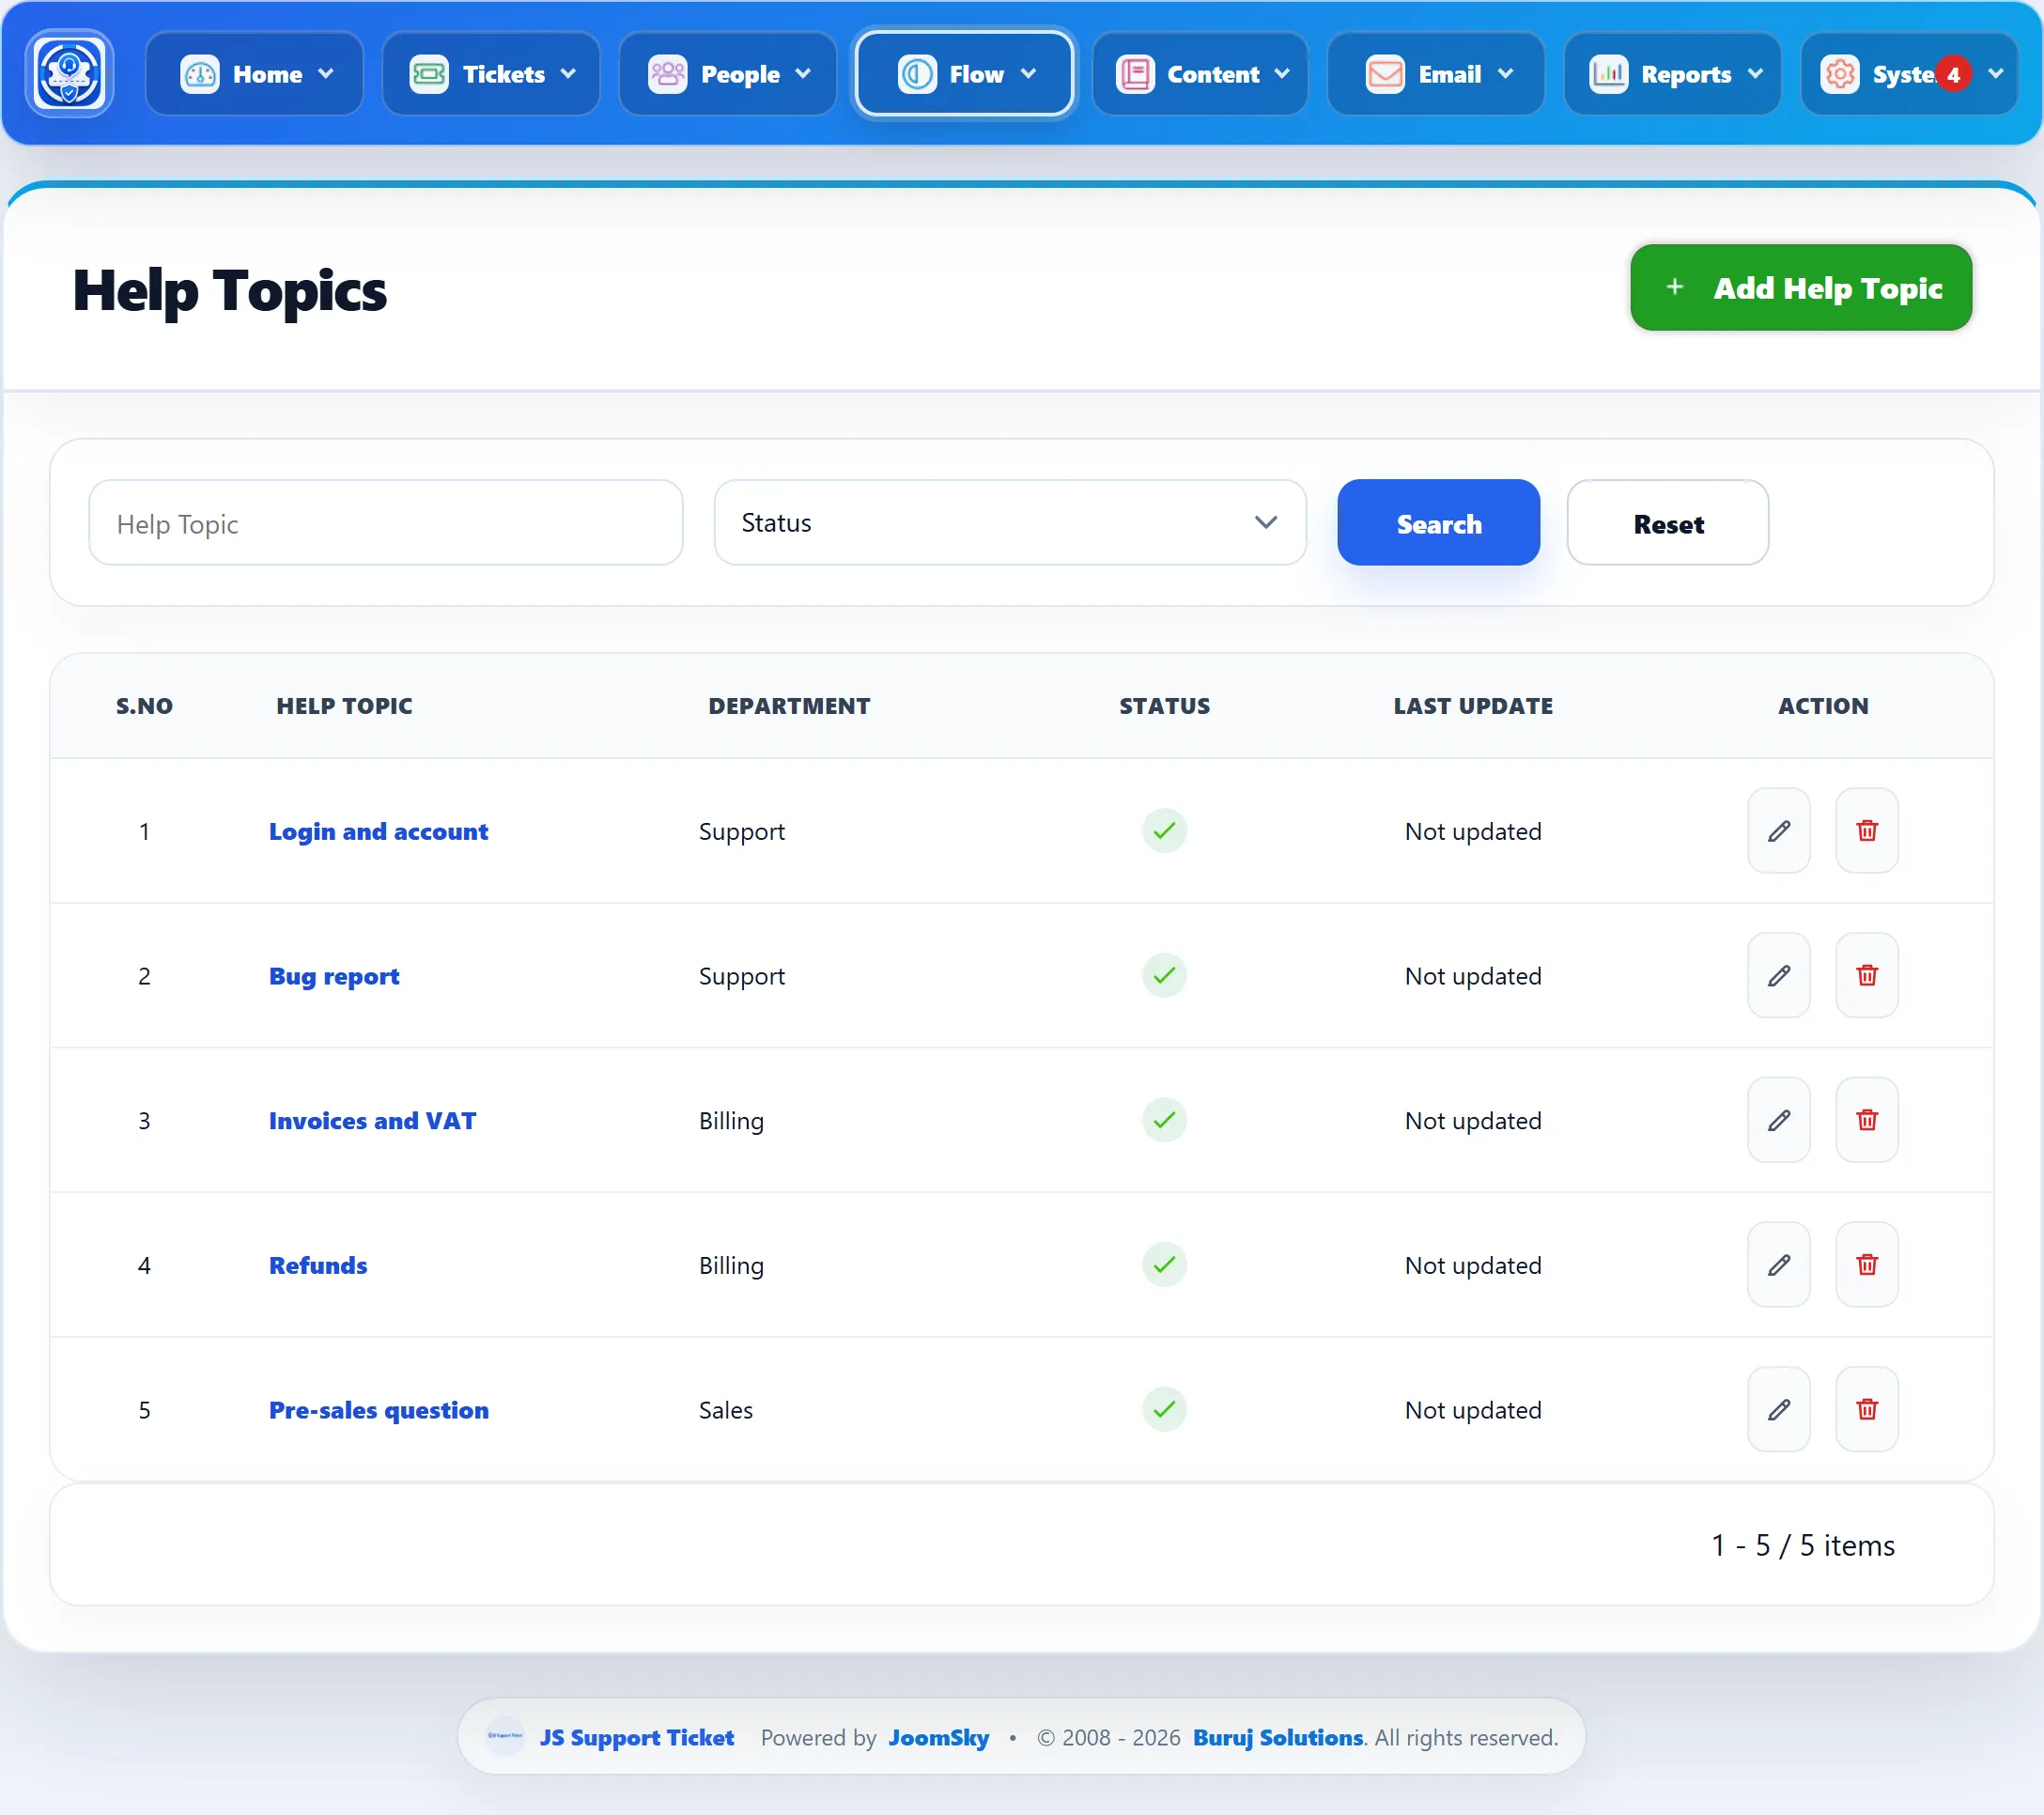Click the Help Topic search field
This screenshot has width=2044, height=1815.
385,522
